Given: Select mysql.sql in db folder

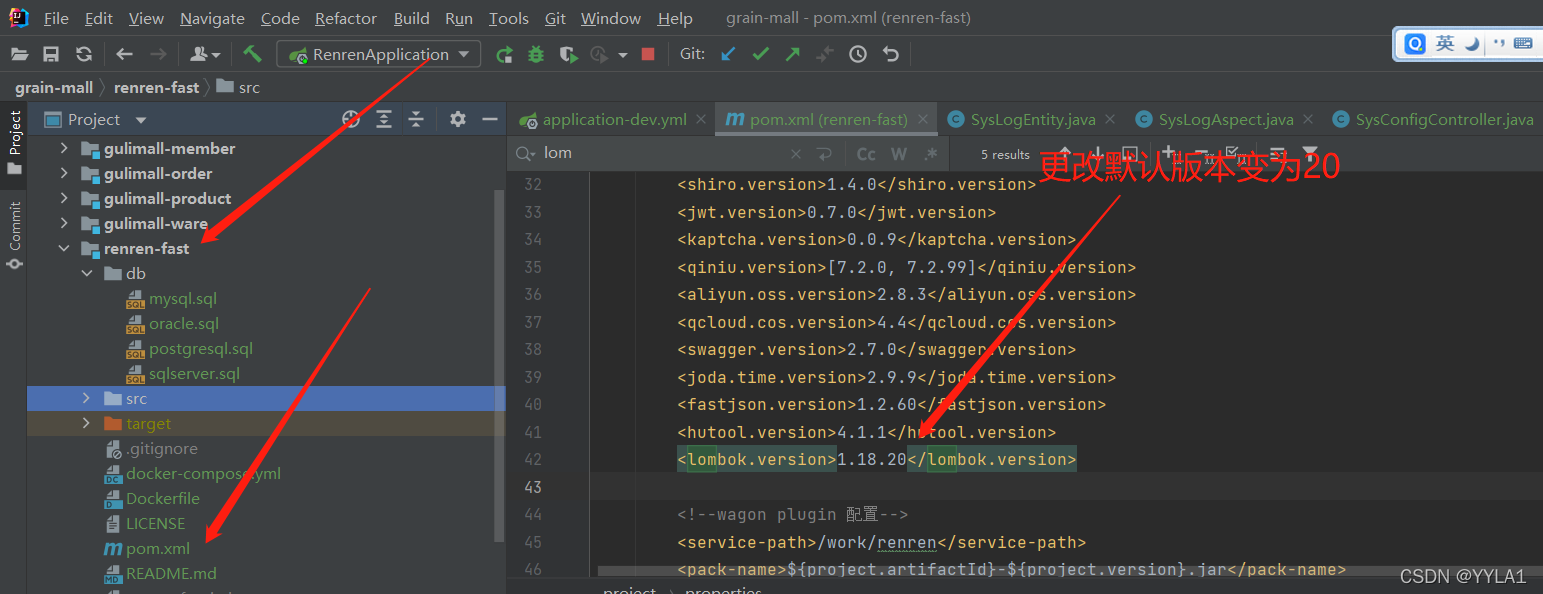Looking at the screenshot, I should (183, 298).
